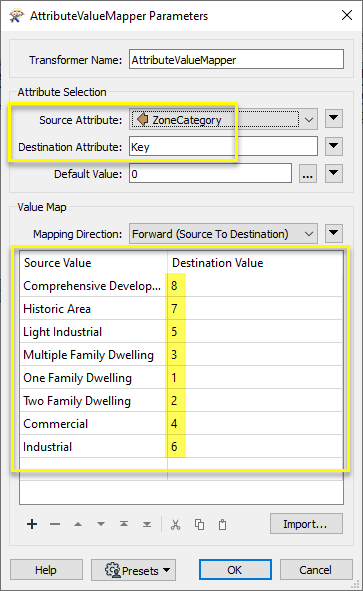This screenshot has height=591, width=363.
Task: Click the Help button
Action: tap(46, 570)
